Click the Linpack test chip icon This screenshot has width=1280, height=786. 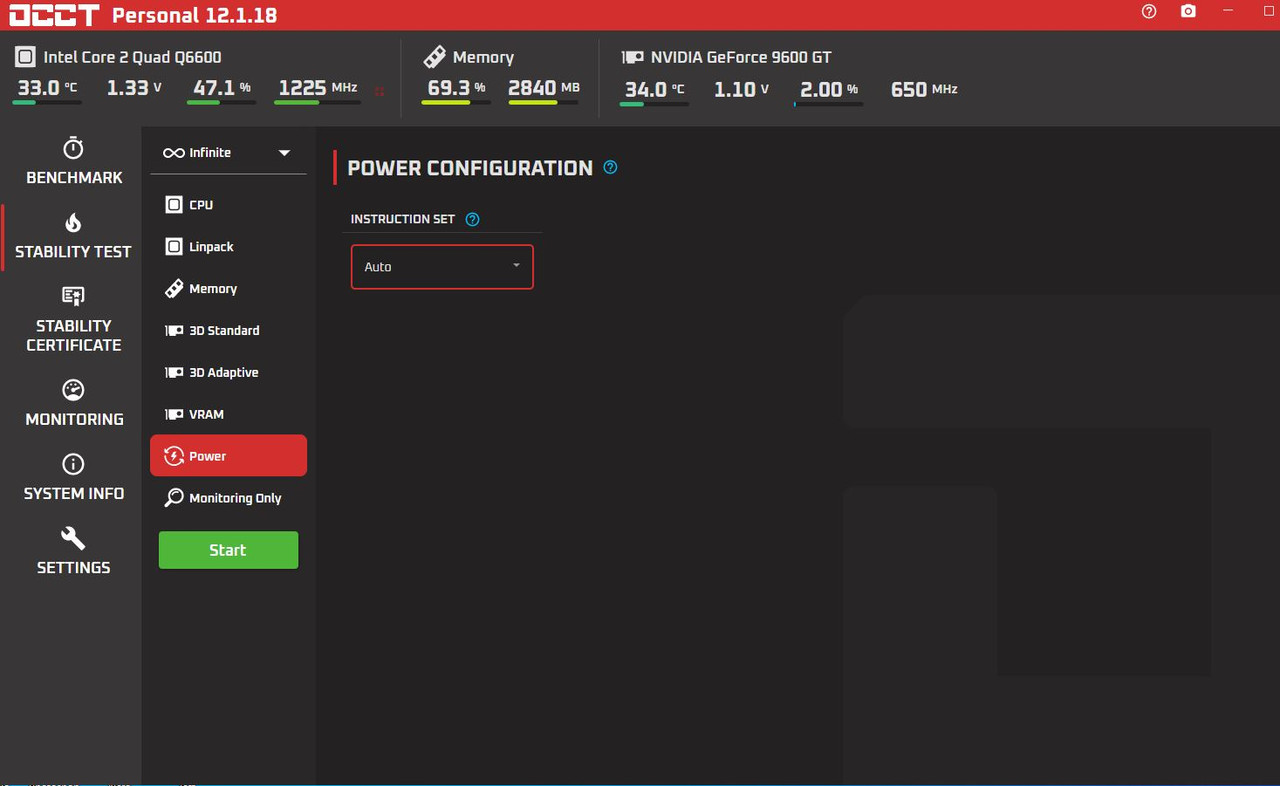pyautogui.click(x=173, y=246)
